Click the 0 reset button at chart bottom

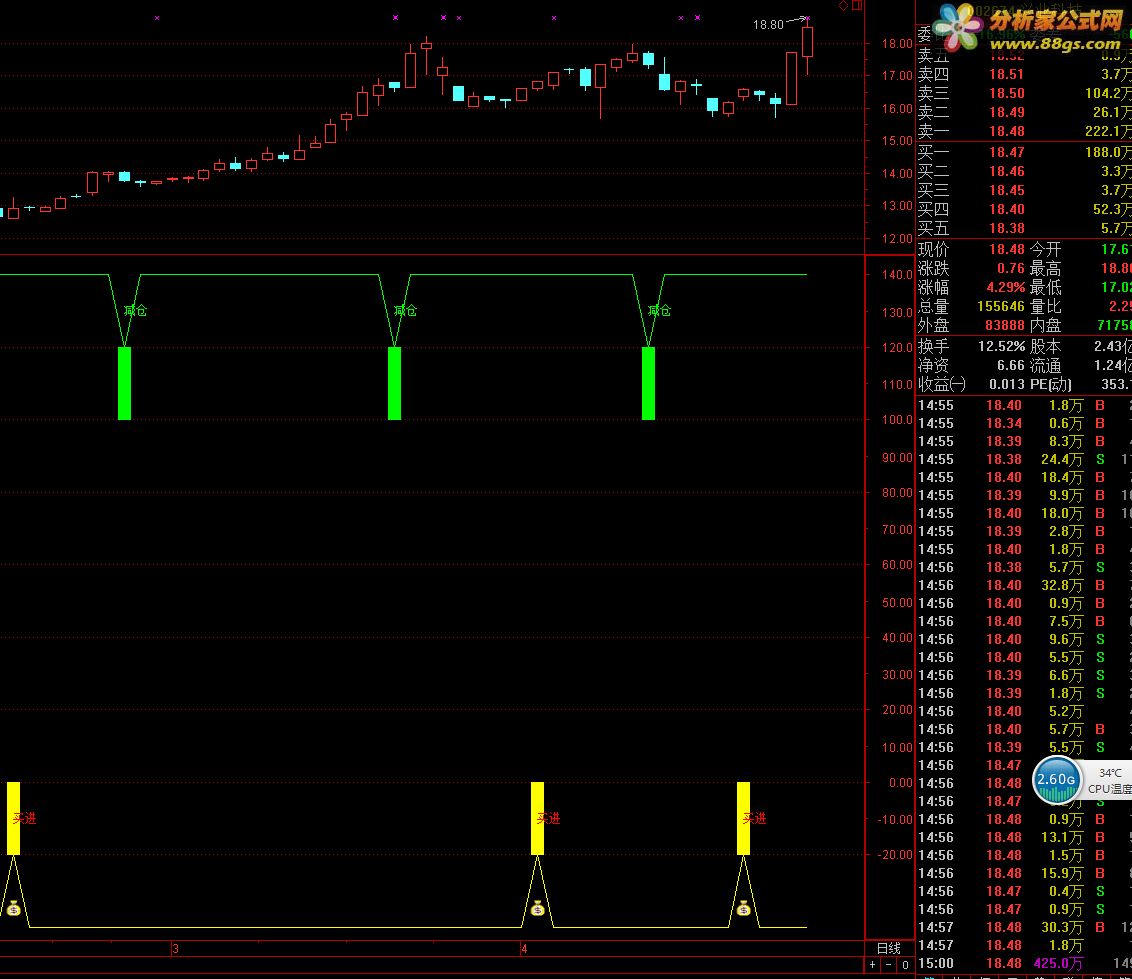pos(905,965)
